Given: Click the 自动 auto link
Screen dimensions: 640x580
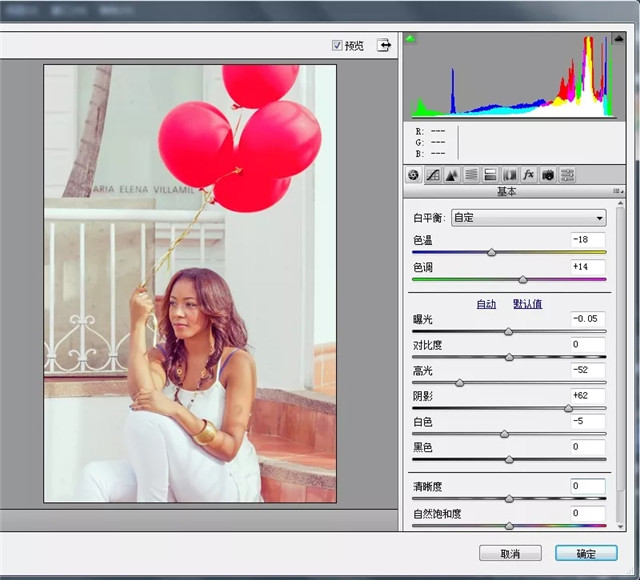Looking at the screenshot, I should (x=486, y=304).
